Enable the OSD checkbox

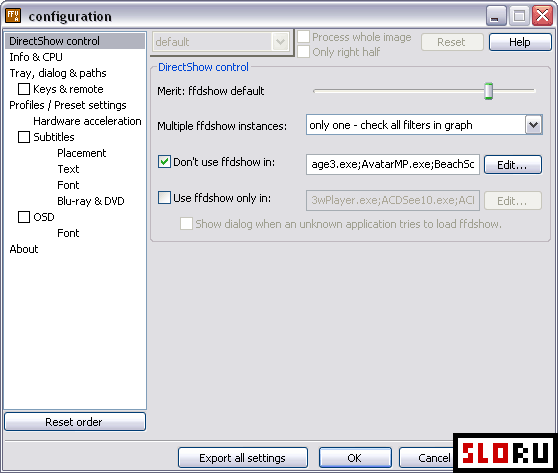tap(24, 217)
